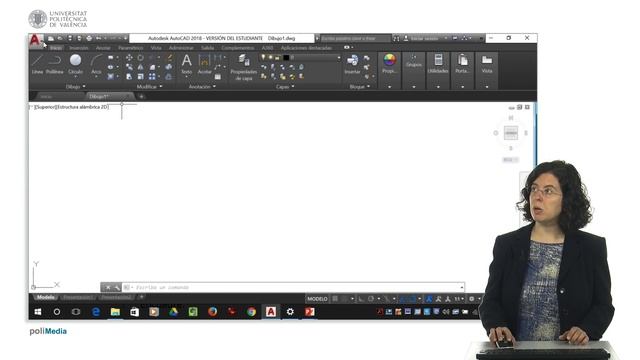640x360 pixels.
Task: Select the Polilínea tool
Action: tap(54, 64)
